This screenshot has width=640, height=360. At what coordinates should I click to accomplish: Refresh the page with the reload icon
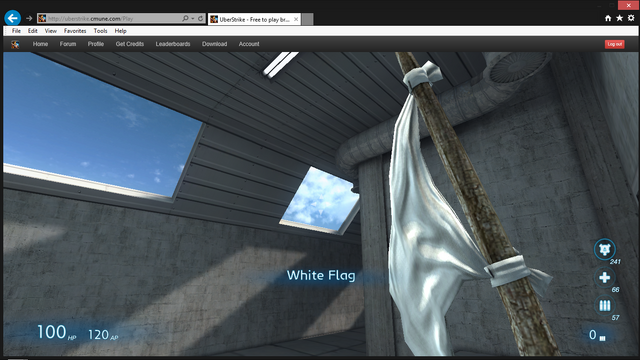click(x=200, y=18)
